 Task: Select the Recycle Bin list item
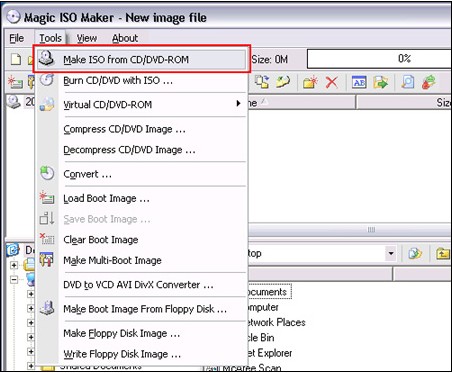click(x=261, y=337)
